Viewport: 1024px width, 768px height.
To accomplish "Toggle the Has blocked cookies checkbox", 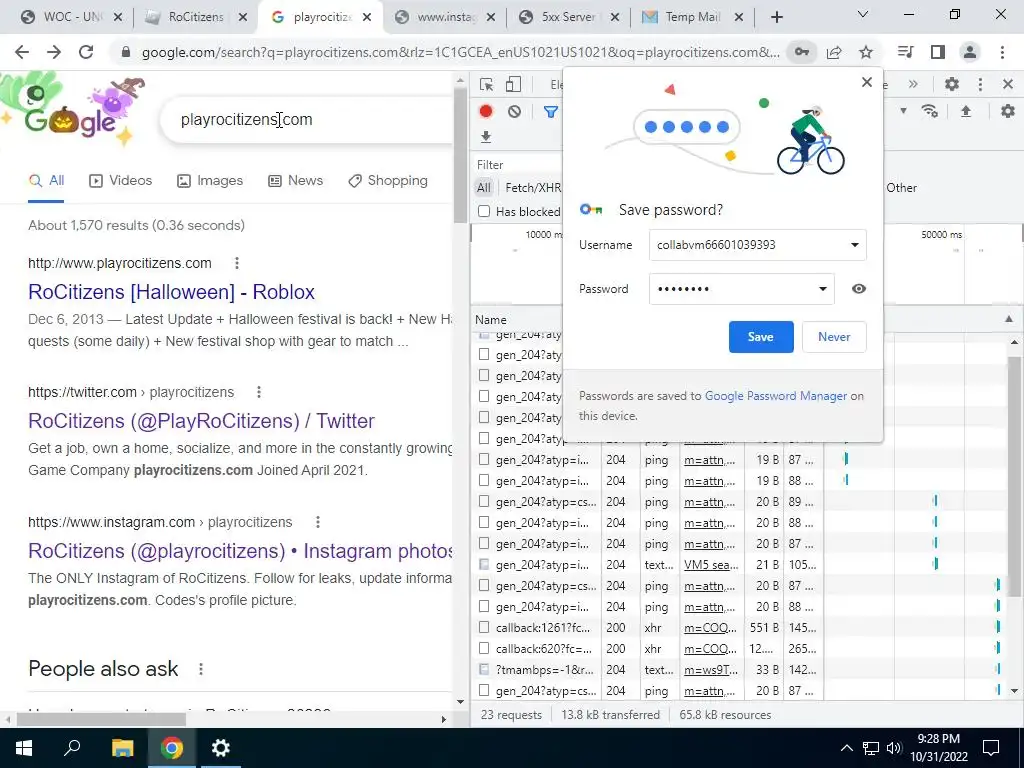I will [x=484, y=211].
